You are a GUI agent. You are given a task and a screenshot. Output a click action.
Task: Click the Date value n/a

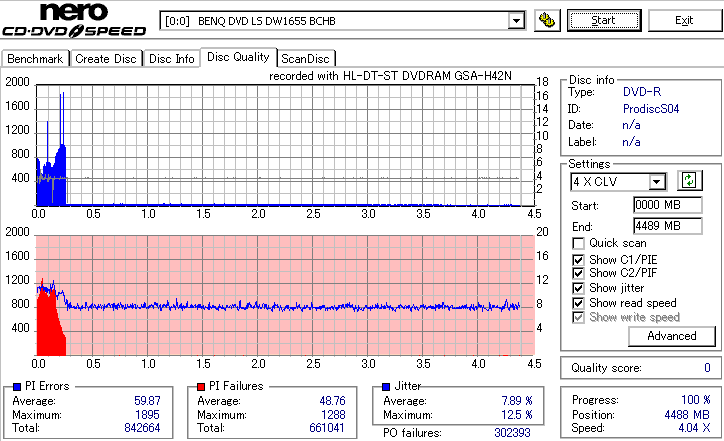point(631,125)
